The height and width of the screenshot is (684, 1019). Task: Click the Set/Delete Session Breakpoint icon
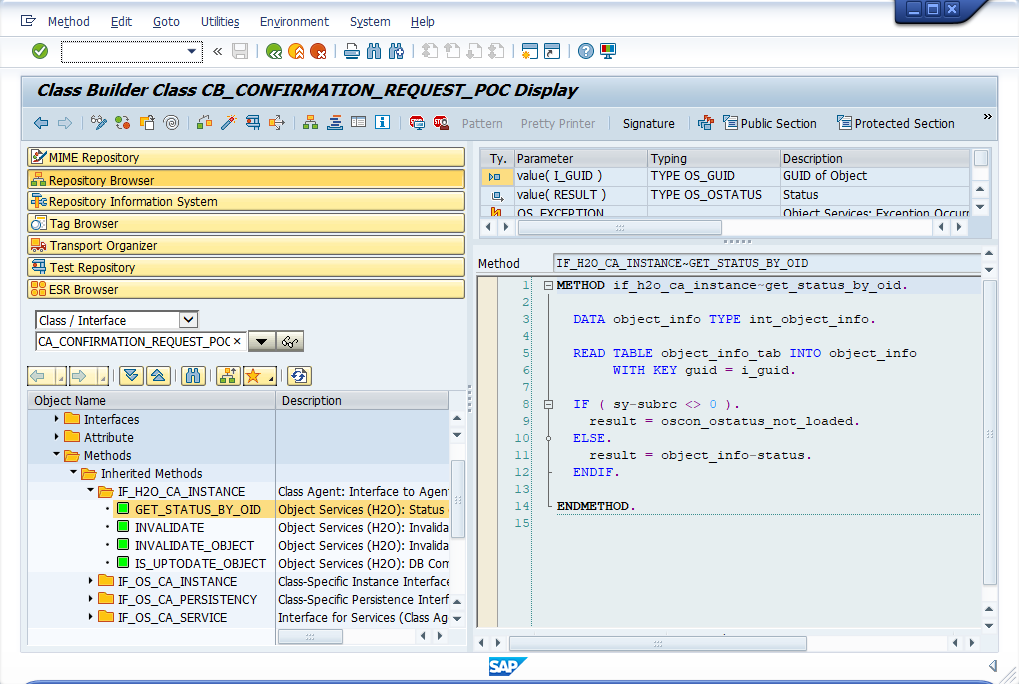(417, 123)
